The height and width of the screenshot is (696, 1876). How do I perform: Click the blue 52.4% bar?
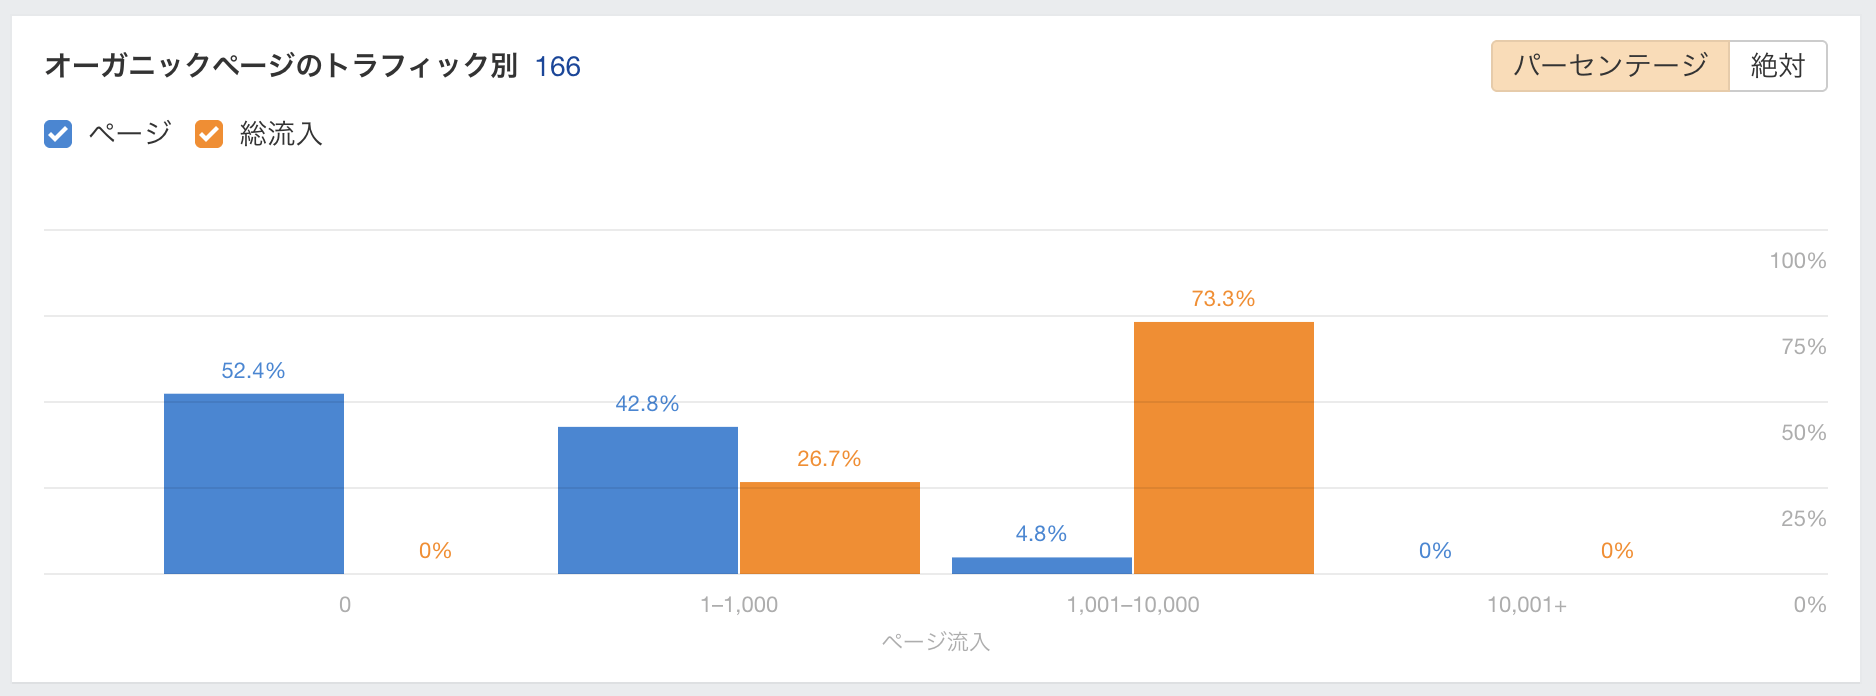[254, 484]
